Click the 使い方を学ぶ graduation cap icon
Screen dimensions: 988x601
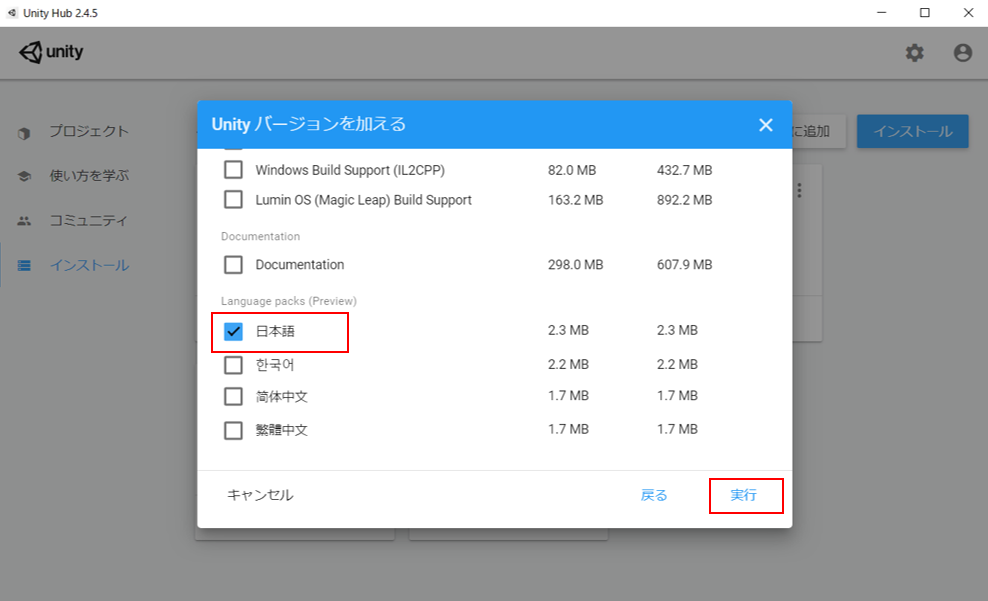click(x=24, y=176)
